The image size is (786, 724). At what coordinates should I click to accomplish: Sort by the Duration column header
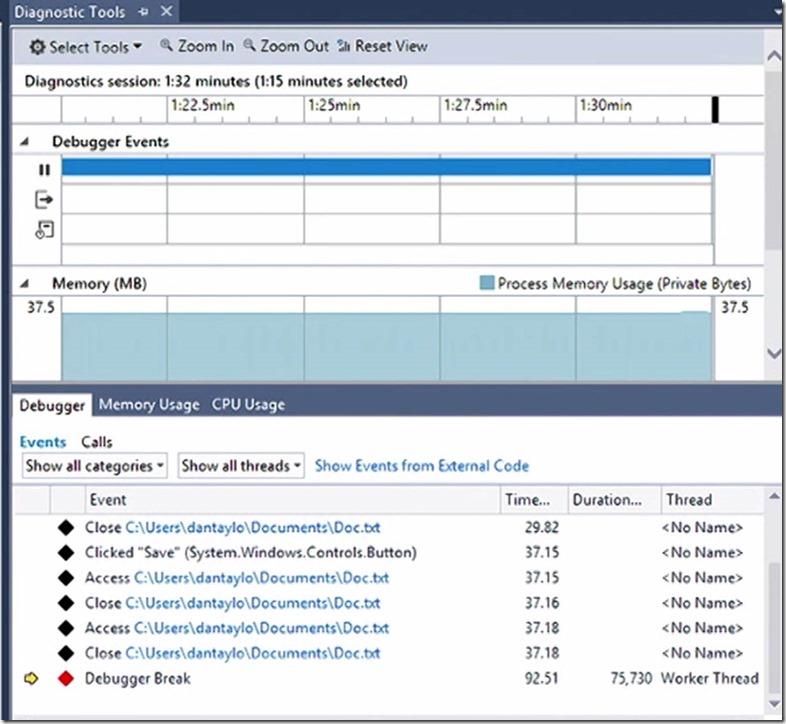click(614, 500)
